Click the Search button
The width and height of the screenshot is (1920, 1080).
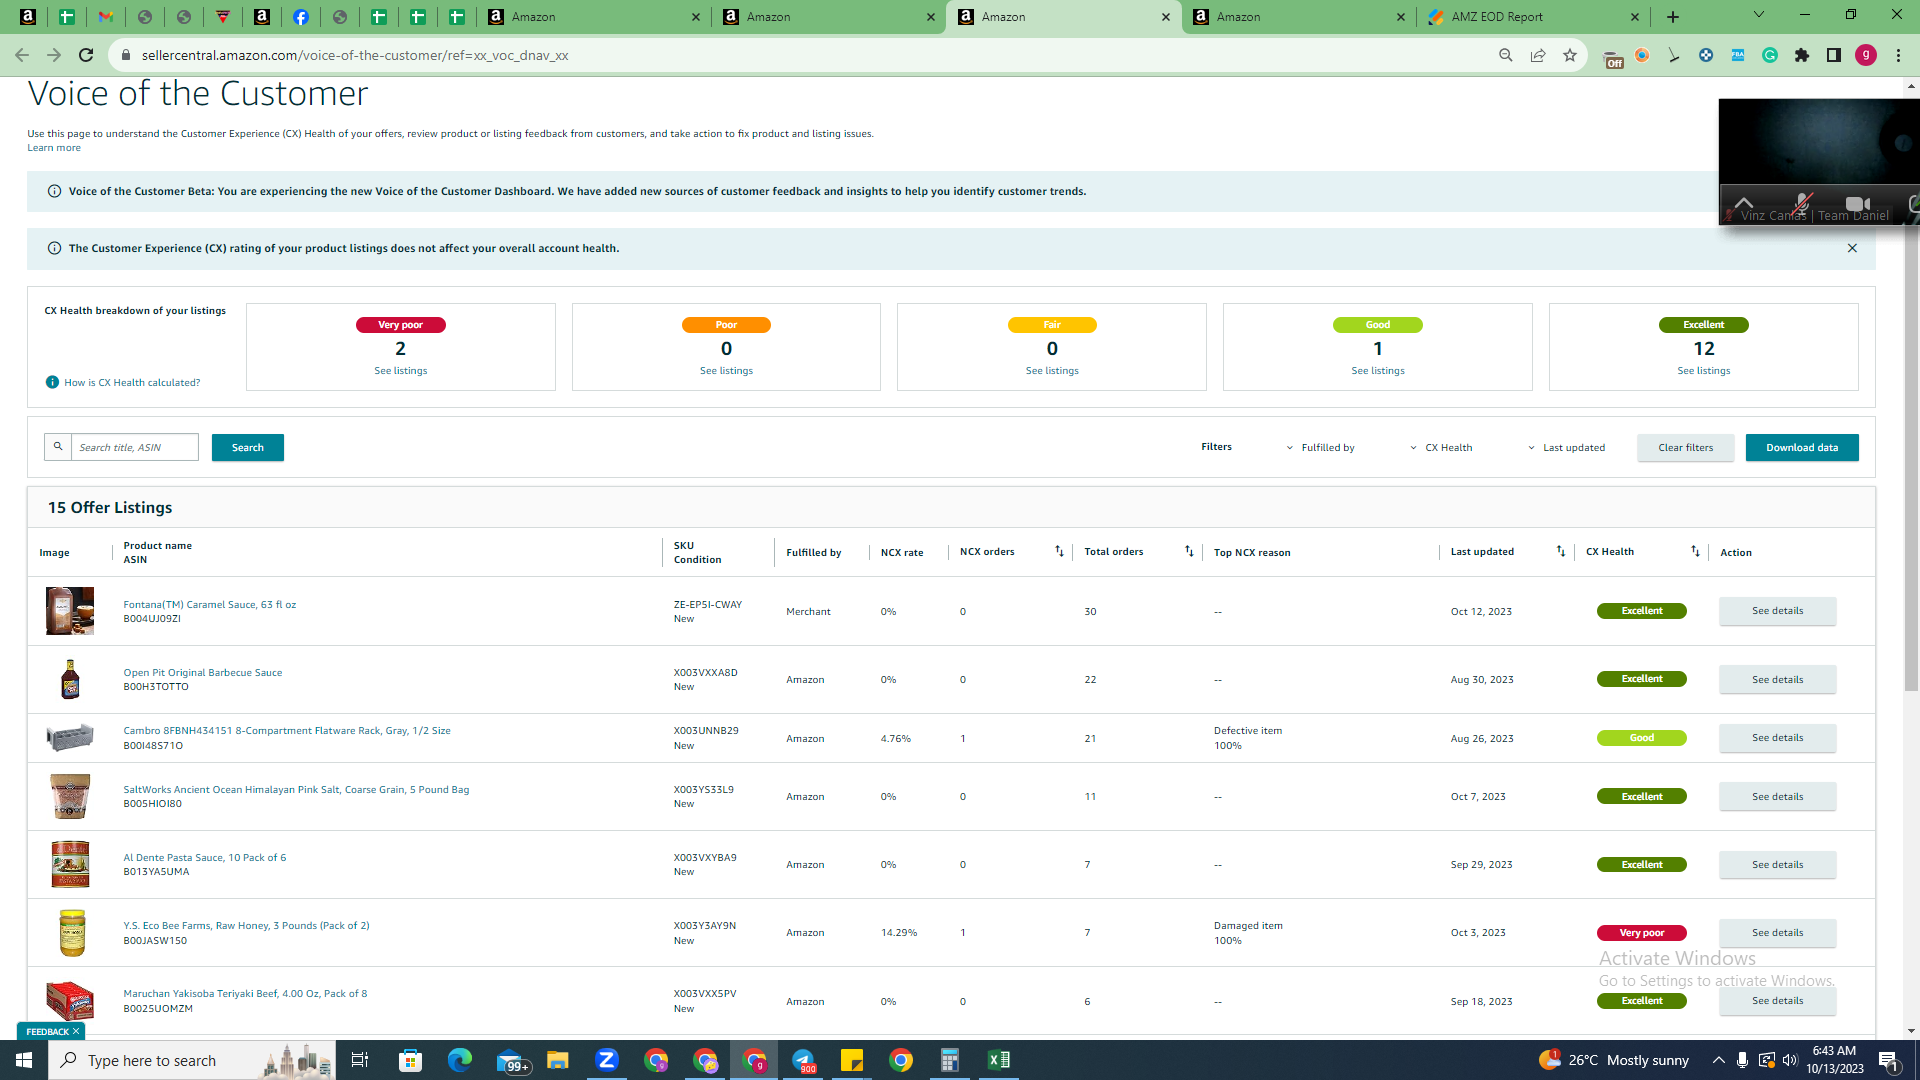point(248,447)
